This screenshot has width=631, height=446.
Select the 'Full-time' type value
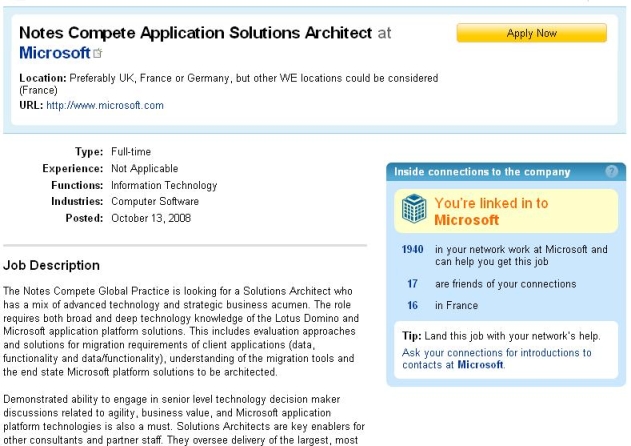132,152
